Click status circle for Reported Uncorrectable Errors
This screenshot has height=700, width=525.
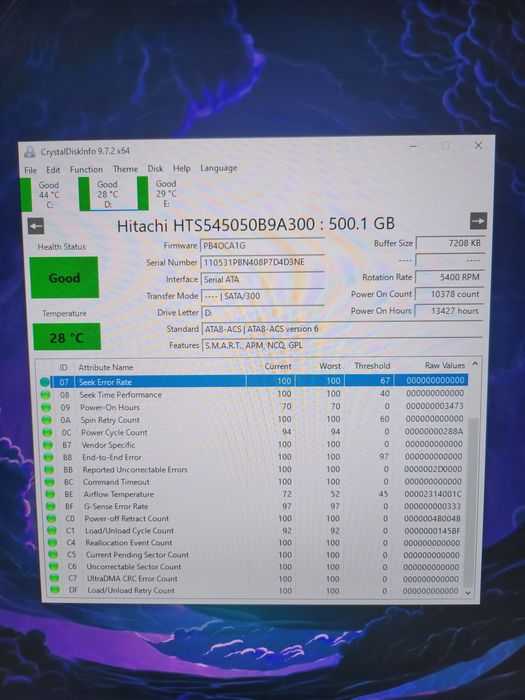click(49, 470)
